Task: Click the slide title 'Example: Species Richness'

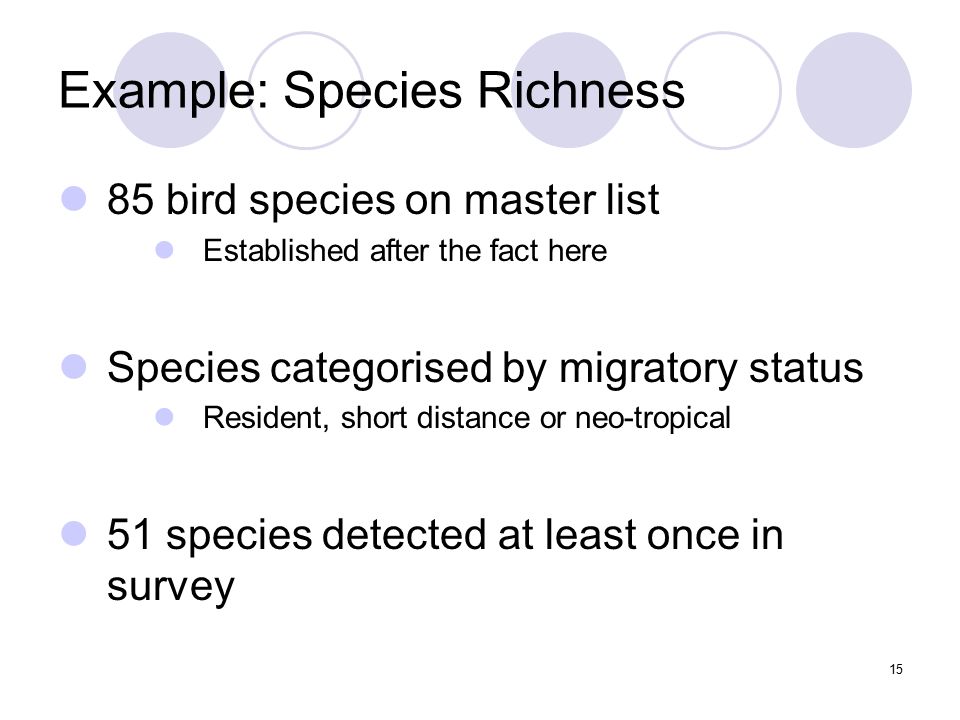Action: pyautogui.click(x=372, y=92)
